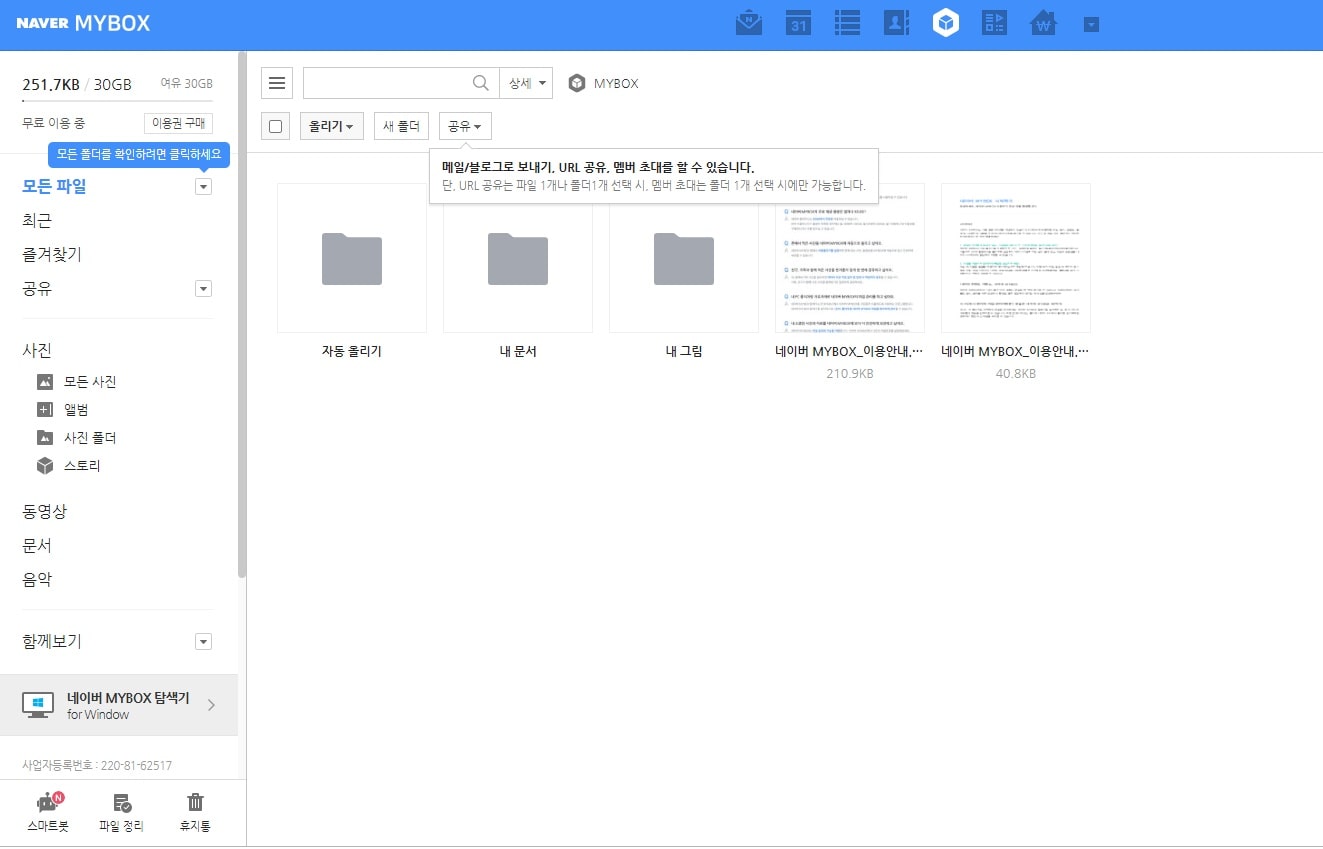This screenshot has width=1323, height=849.
Task: Open the memo list icon in the header
Action: [x=847, y=22]
